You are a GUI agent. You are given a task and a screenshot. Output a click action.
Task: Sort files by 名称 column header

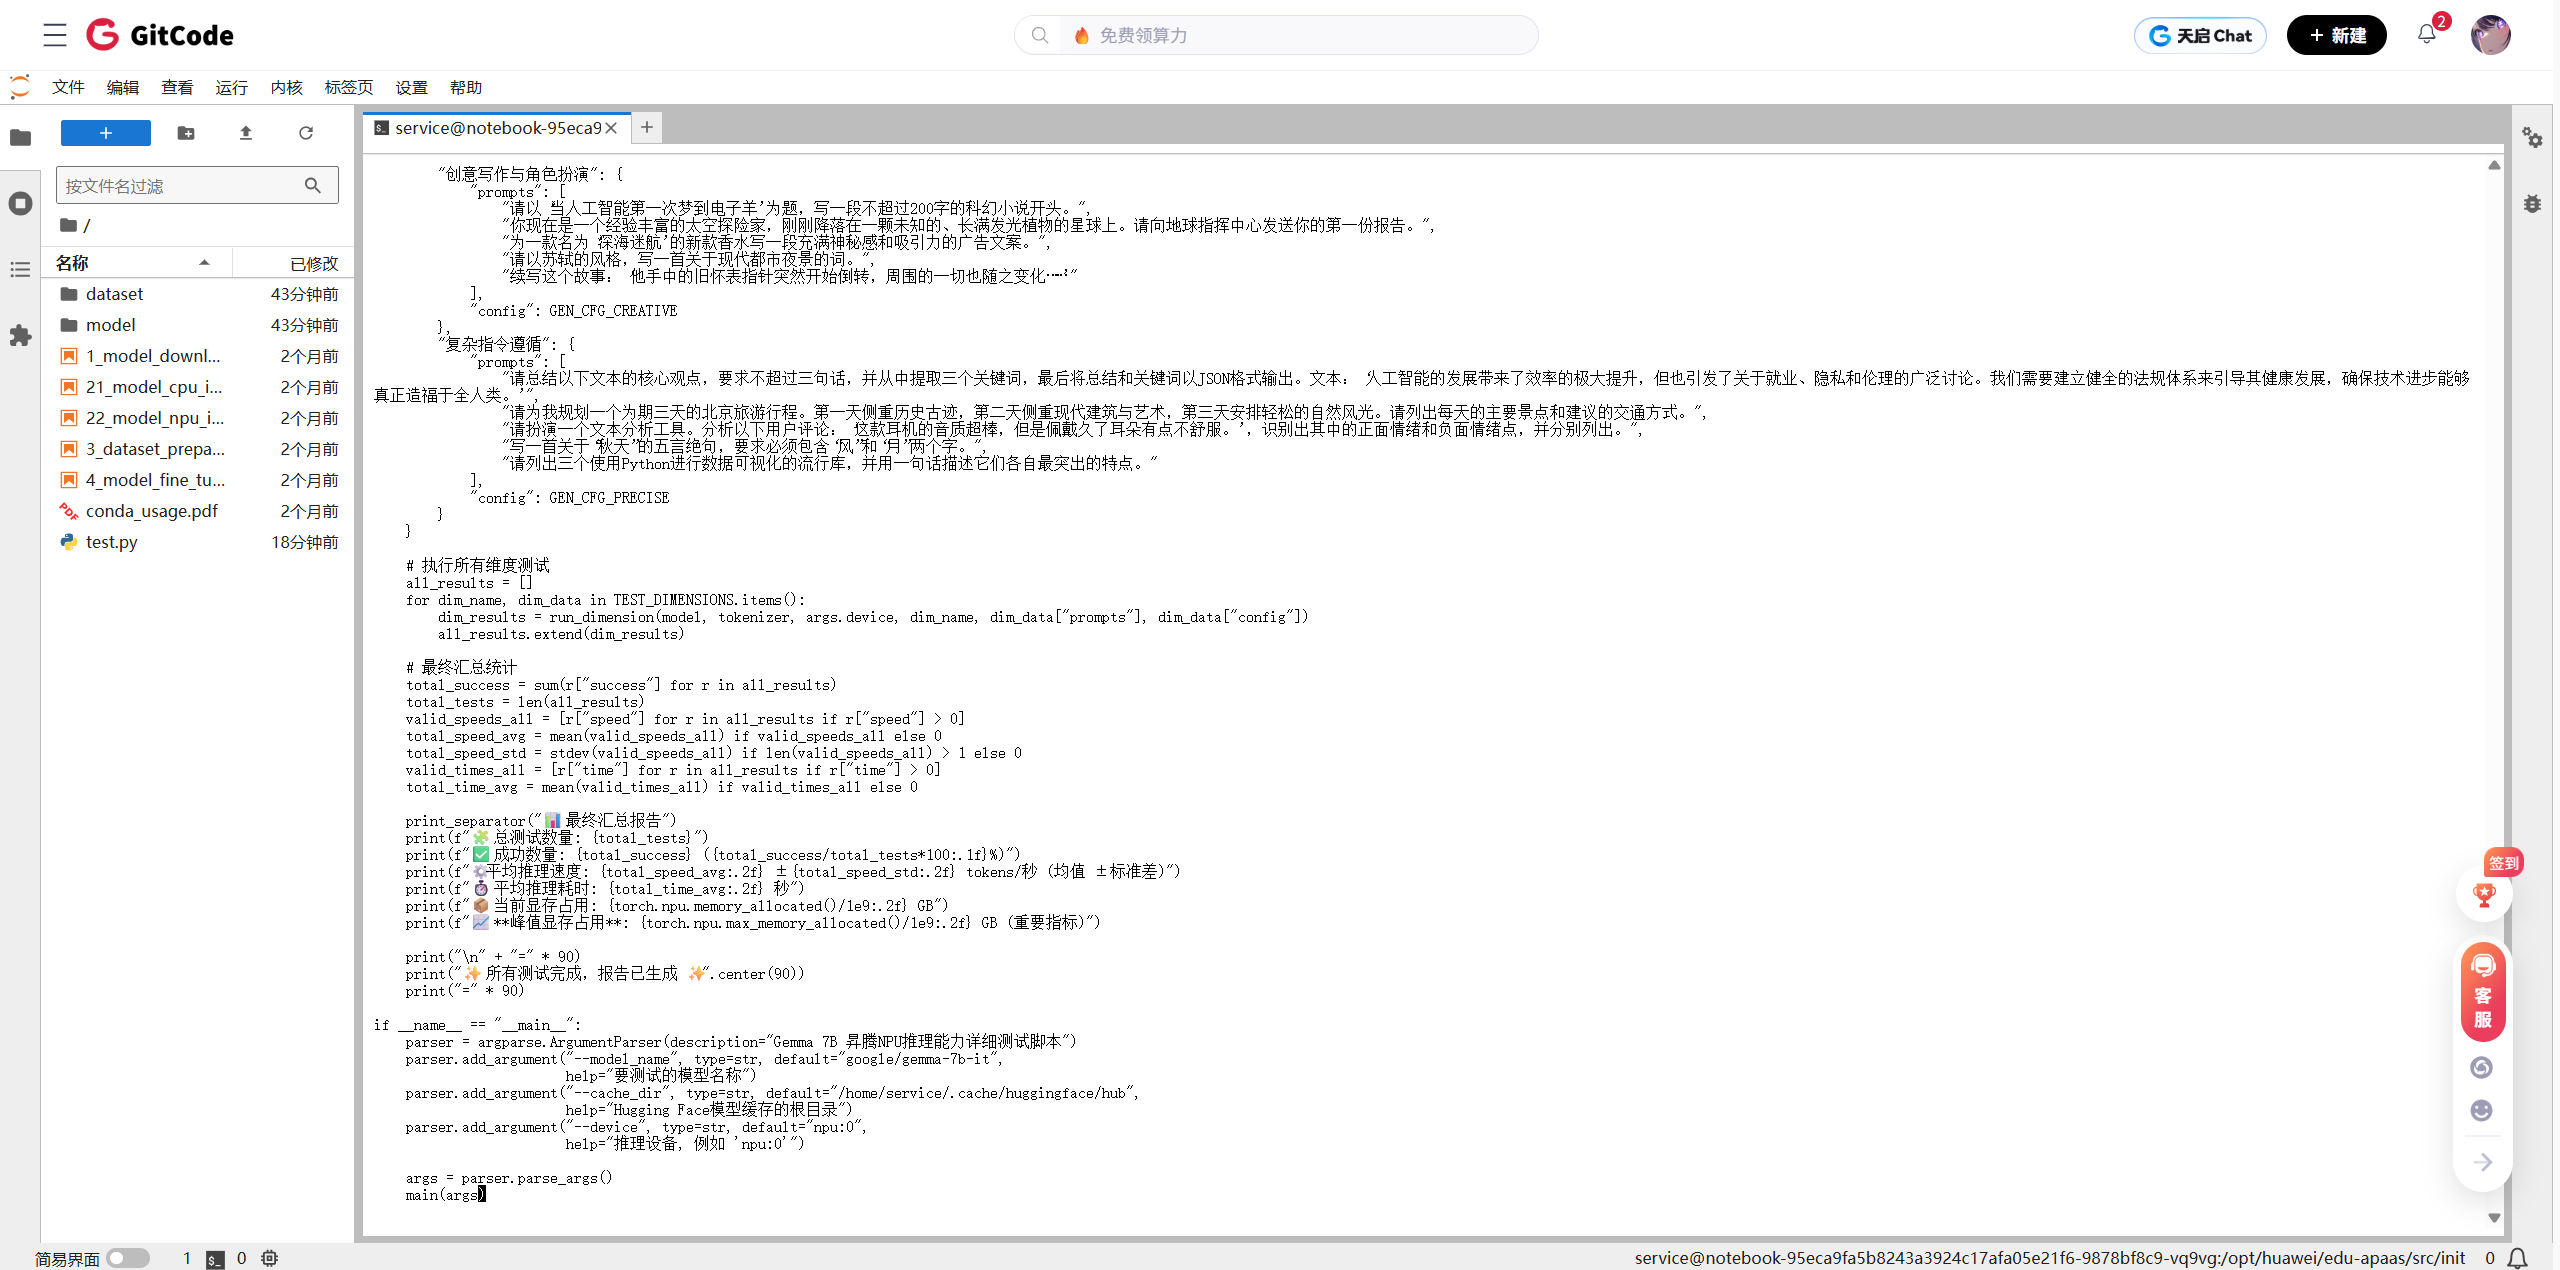[72, 263]
